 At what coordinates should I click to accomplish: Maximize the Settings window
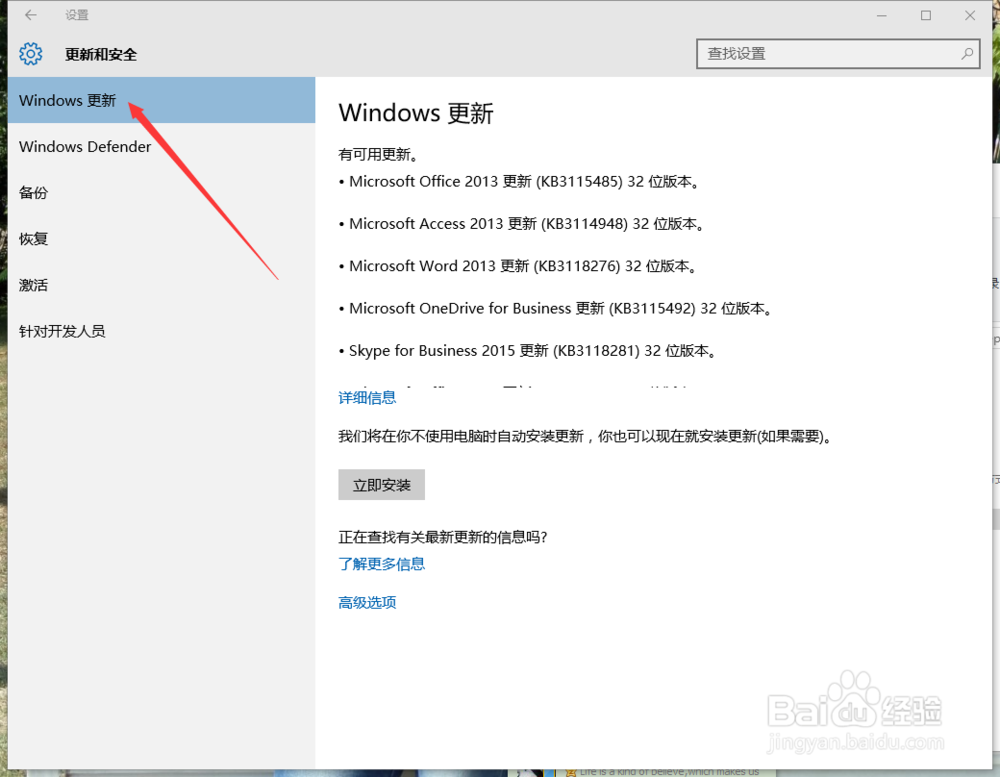(926, 15)
